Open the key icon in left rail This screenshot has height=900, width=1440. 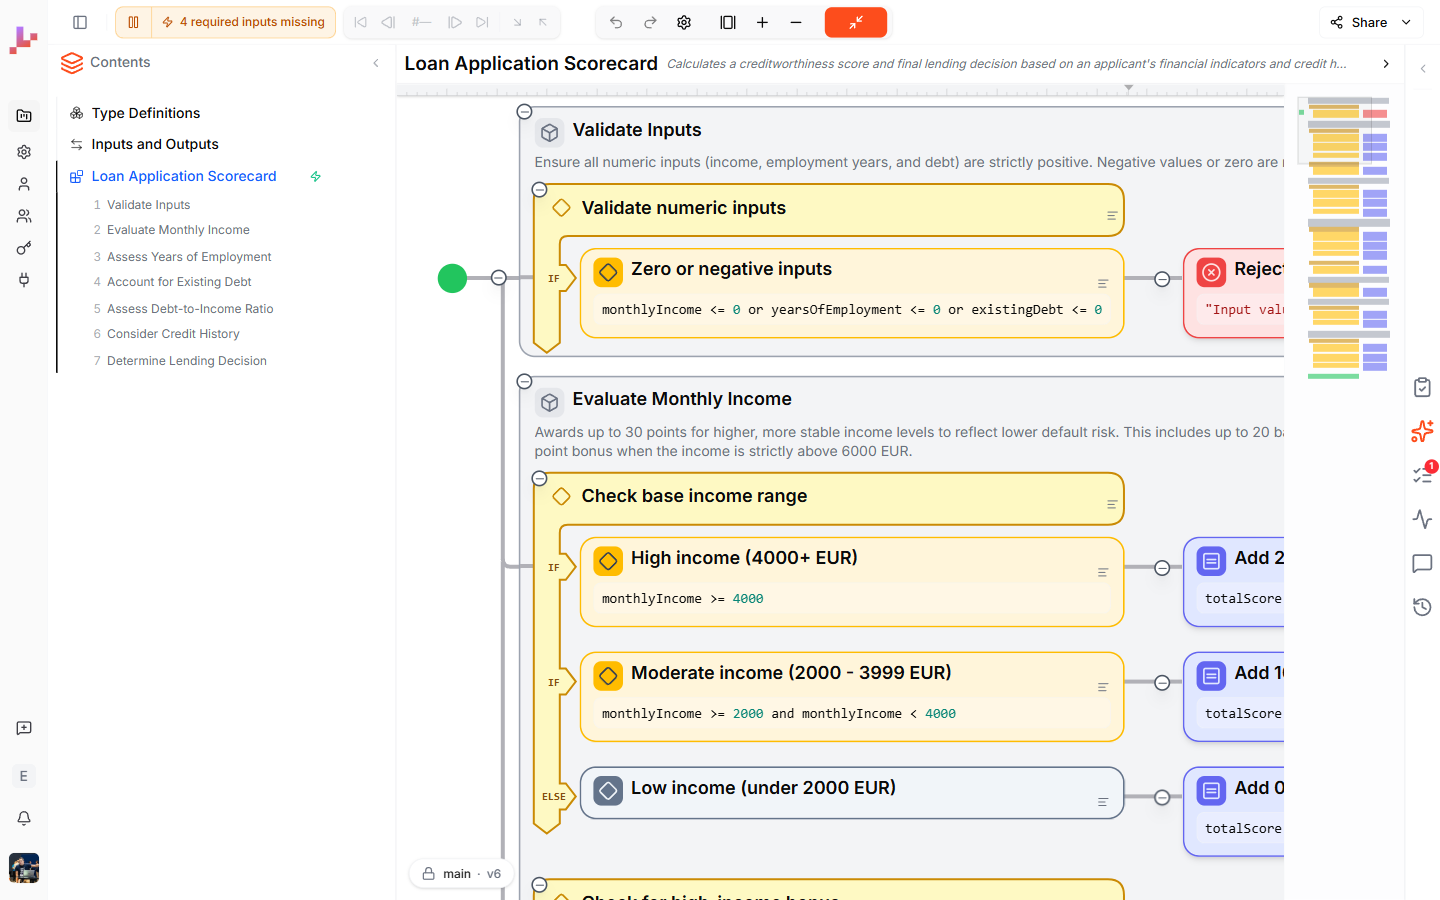click(x=24, y=248)
